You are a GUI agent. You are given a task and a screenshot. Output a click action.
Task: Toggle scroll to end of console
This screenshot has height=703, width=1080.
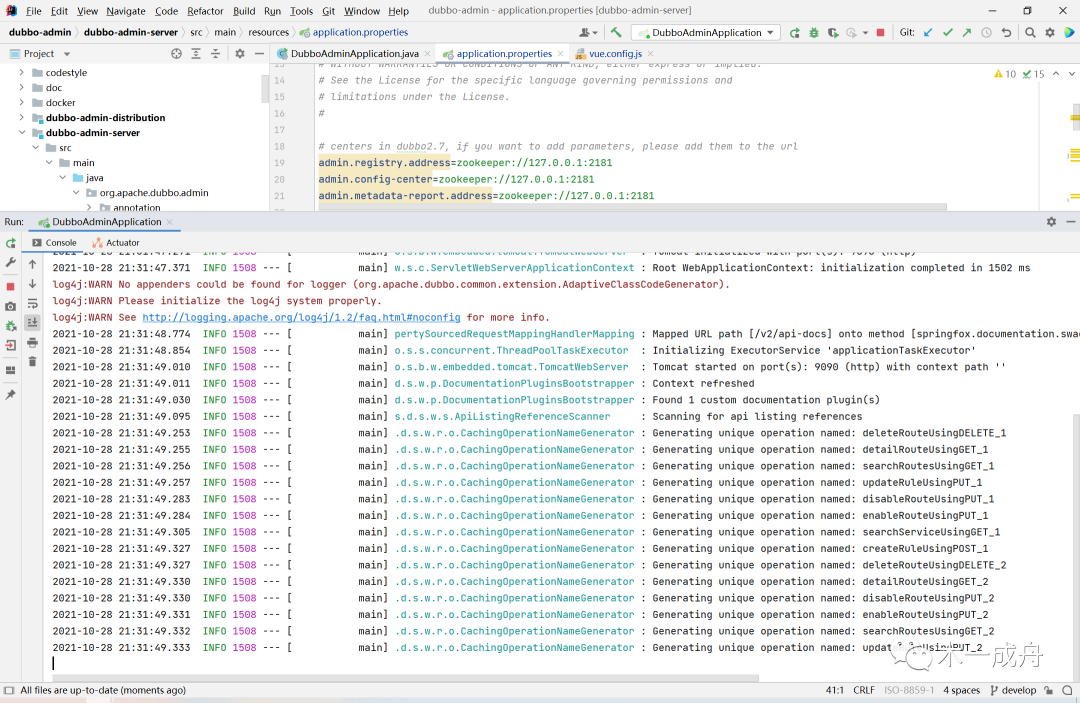pyautogui.click(x=32, y=322)
